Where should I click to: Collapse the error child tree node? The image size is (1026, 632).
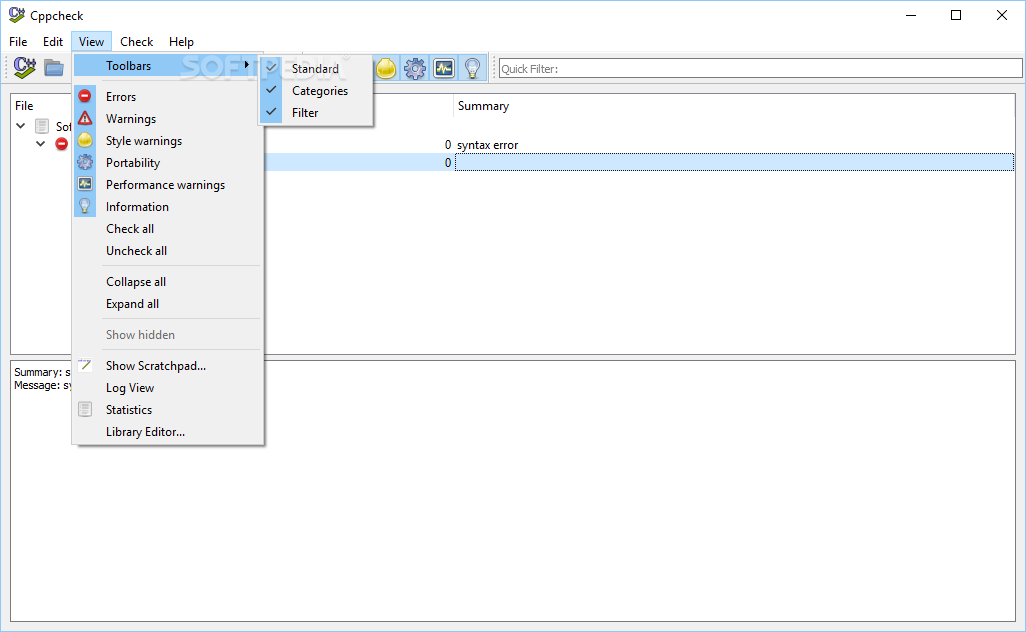pyautogui.click(x=41, y=144)
